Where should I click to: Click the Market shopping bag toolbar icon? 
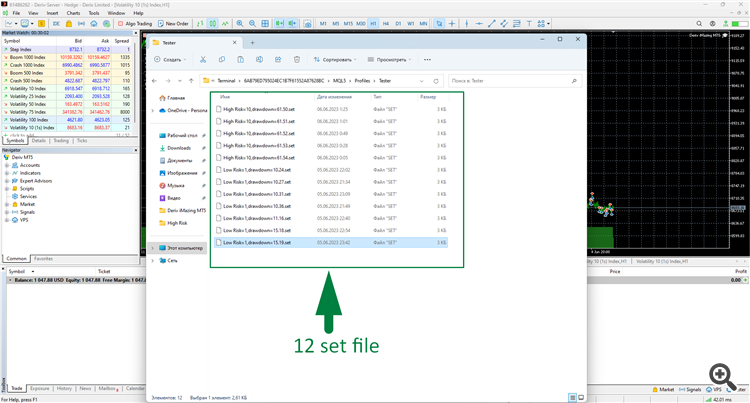[x=69, y=23]
